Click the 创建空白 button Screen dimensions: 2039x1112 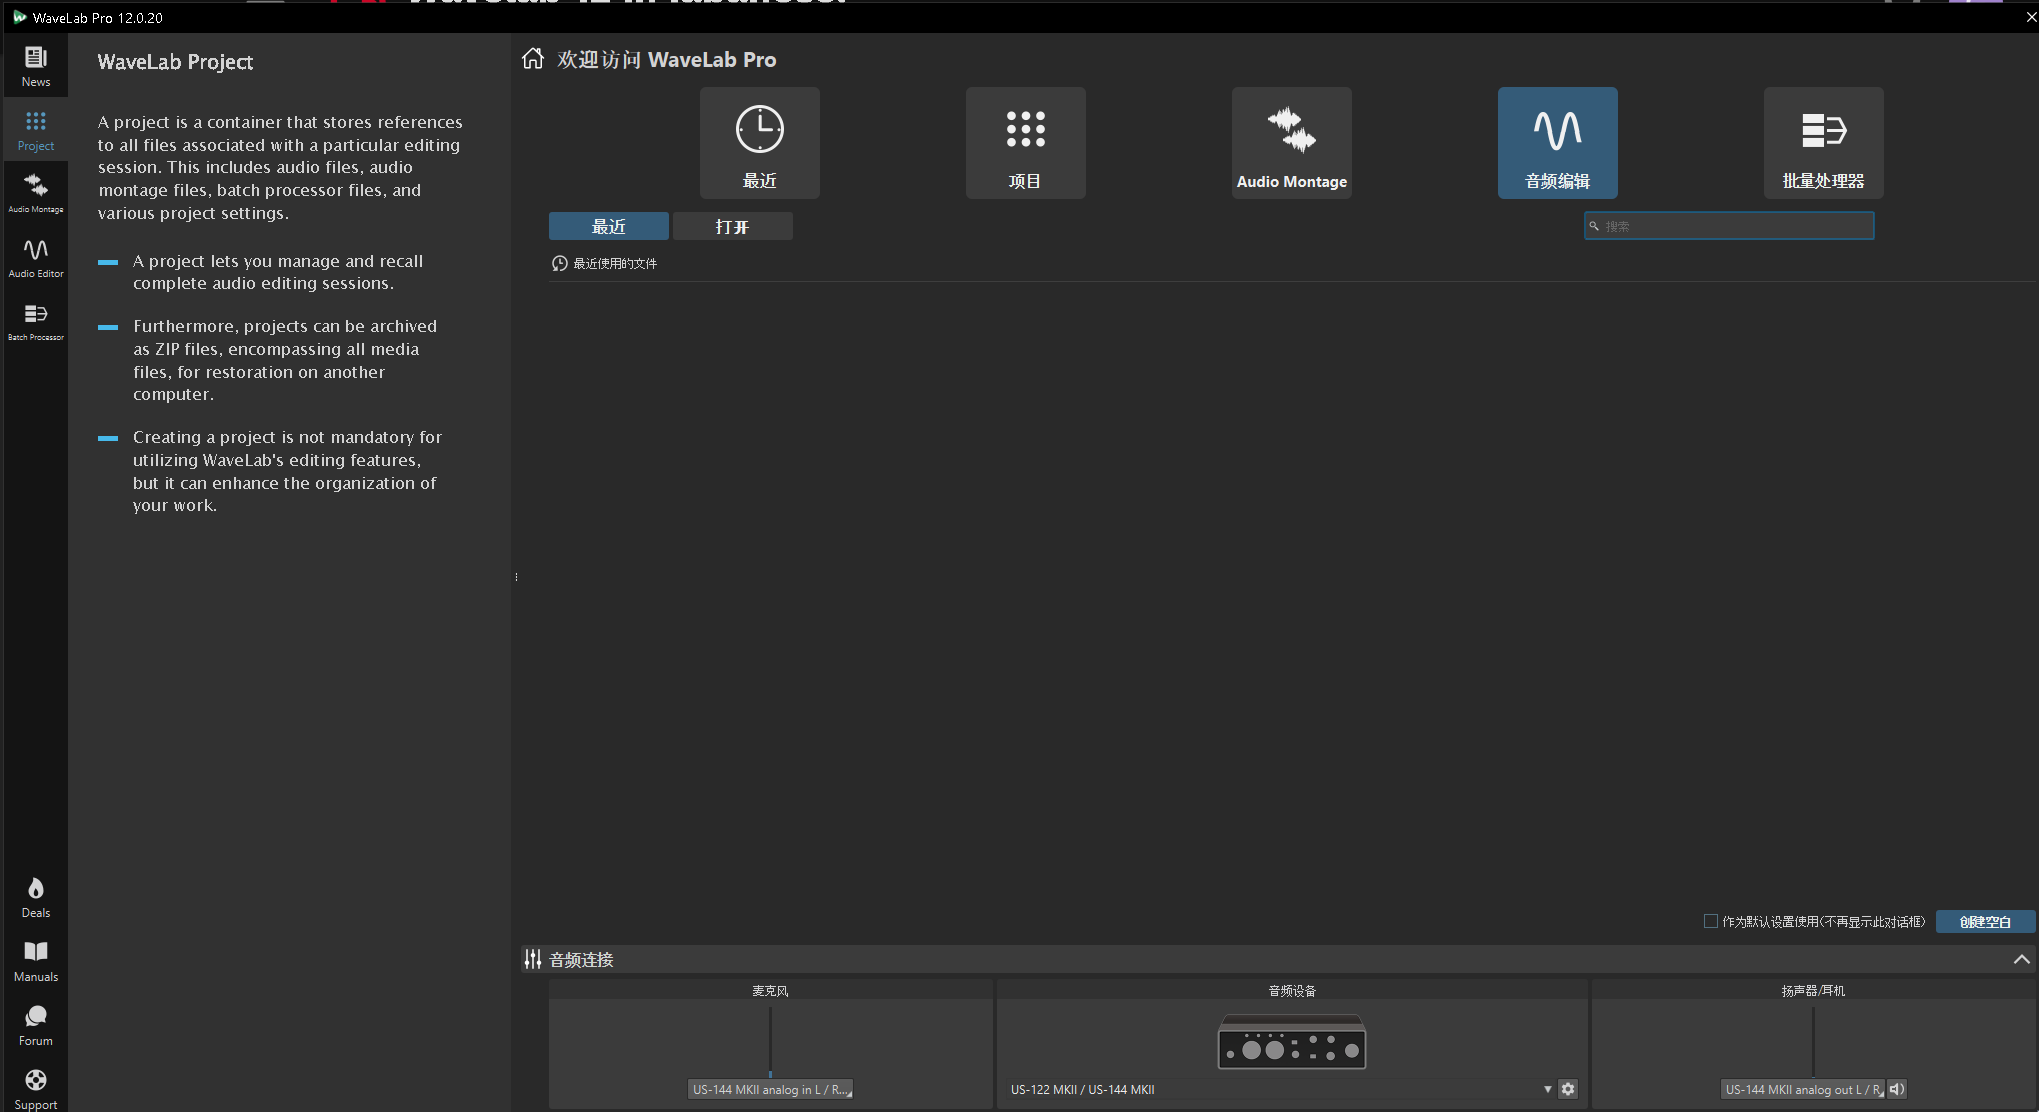pos(1984,921)
